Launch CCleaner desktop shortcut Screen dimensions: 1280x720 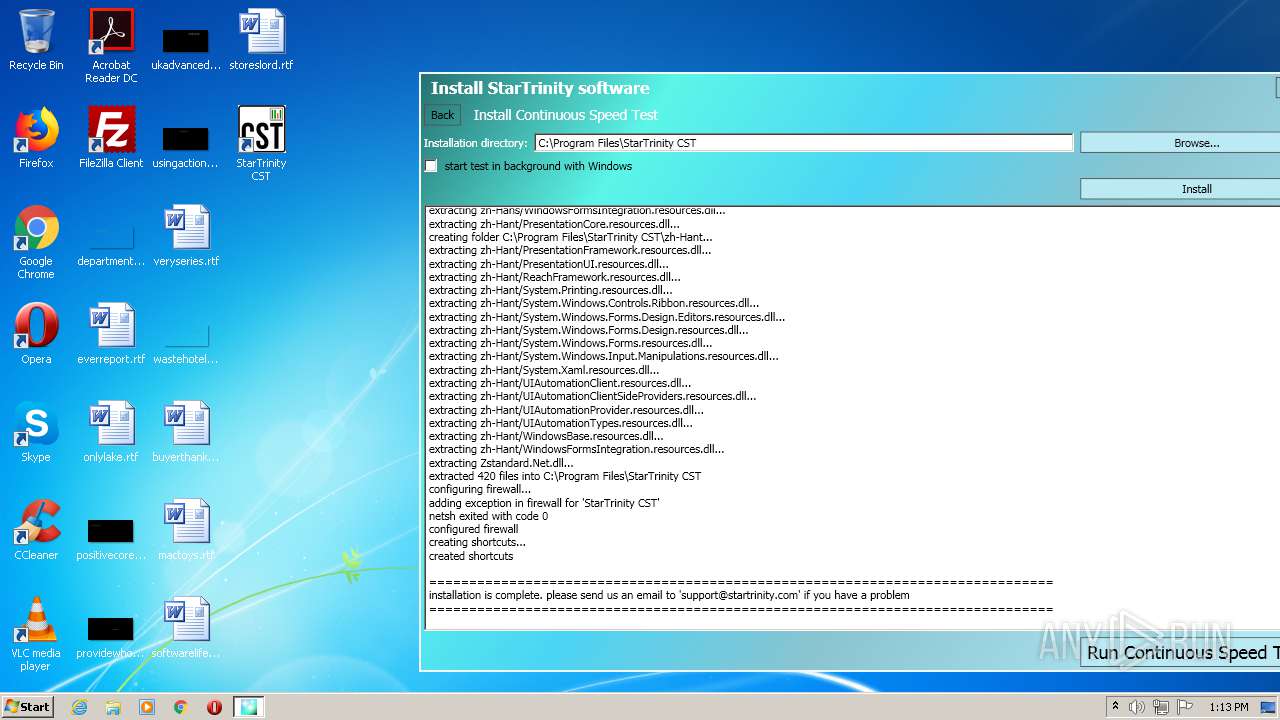[36, 530]
